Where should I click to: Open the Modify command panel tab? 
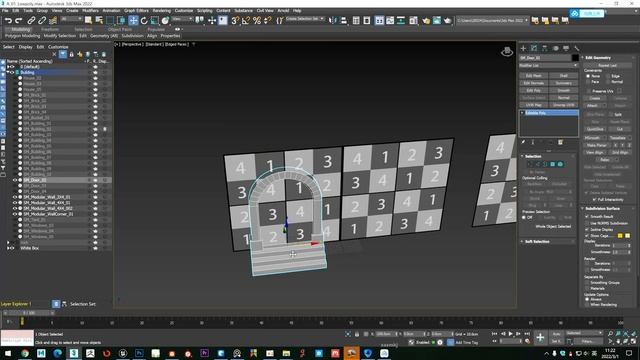coord(534,48)
